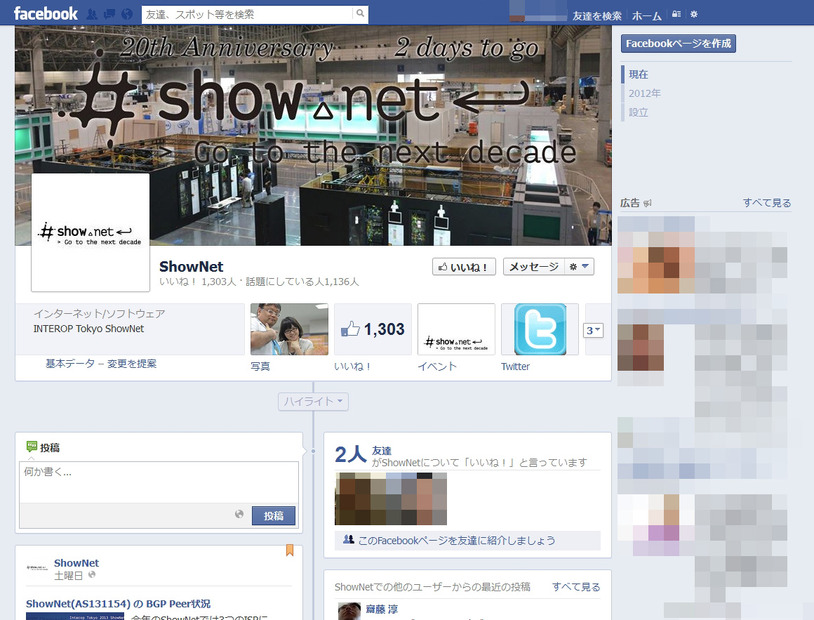Click すべて見る next to 広告
This screenshot has width=814, height=620.
point(766,203)
